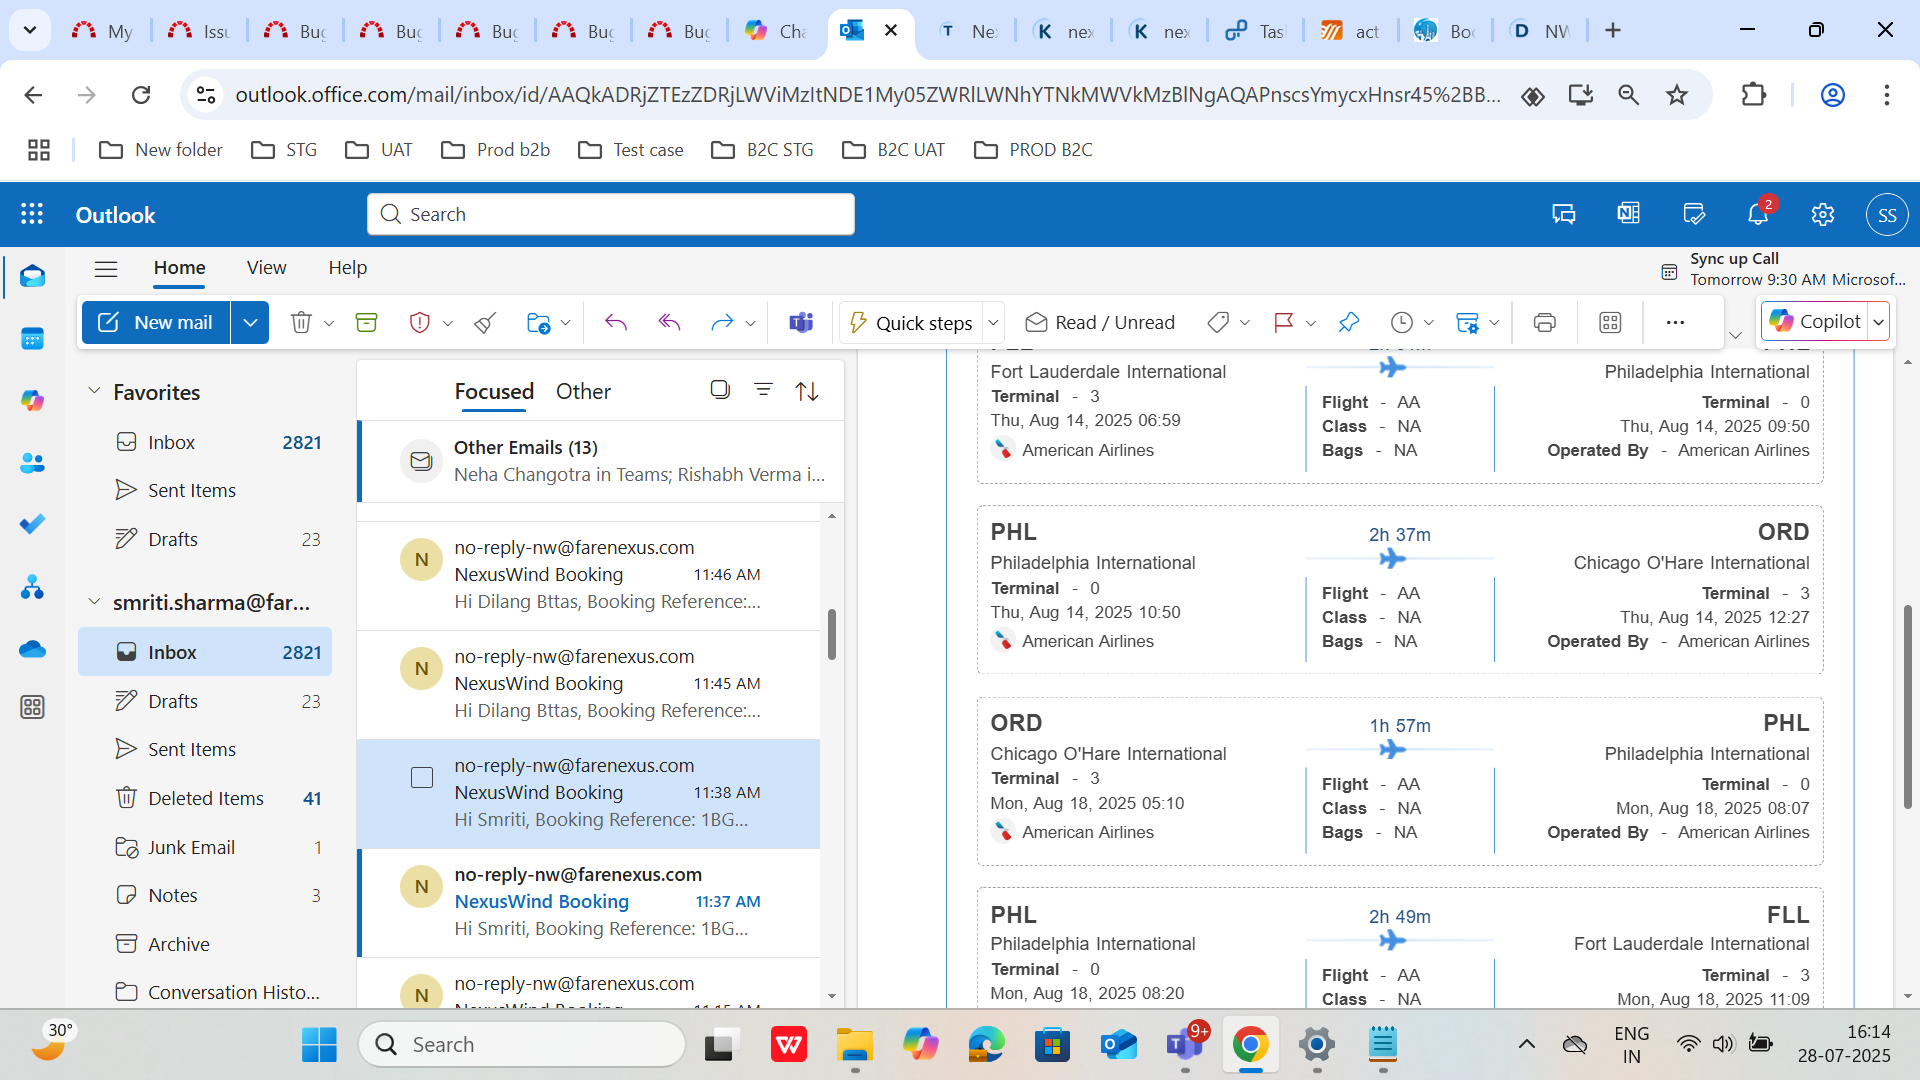Open the Quick steps dropdown arrow
Viewport: 1920px width, 1080px height.
pos(993,322)
